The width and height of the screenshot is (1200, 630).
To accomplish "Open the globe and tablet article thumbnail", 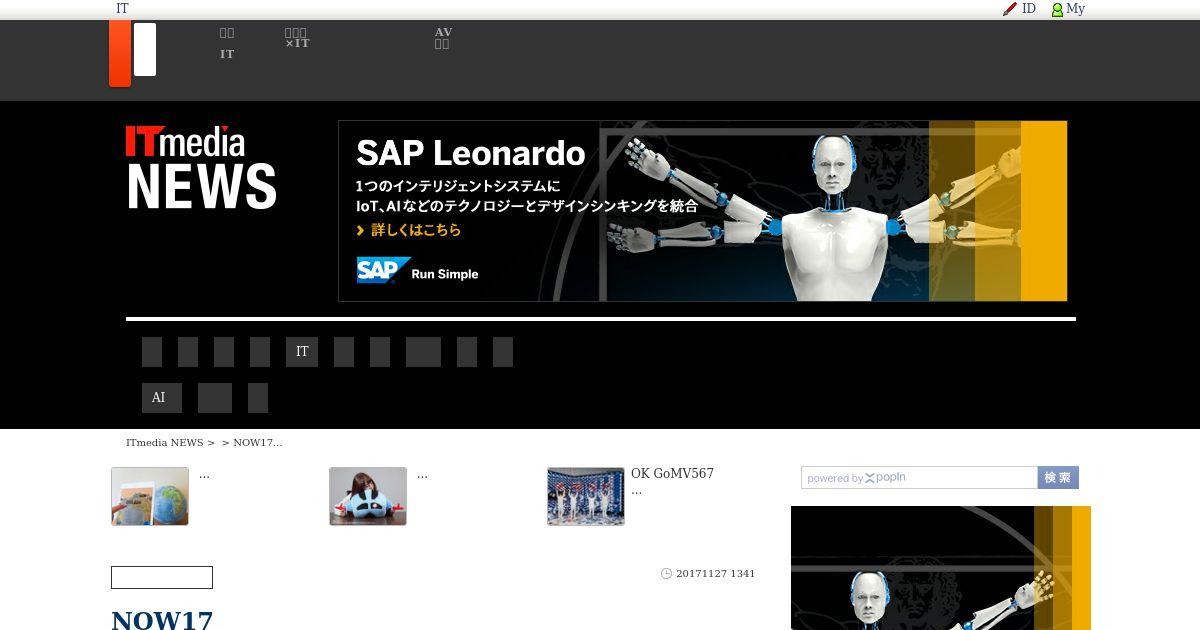I will (x=150, y=496).
